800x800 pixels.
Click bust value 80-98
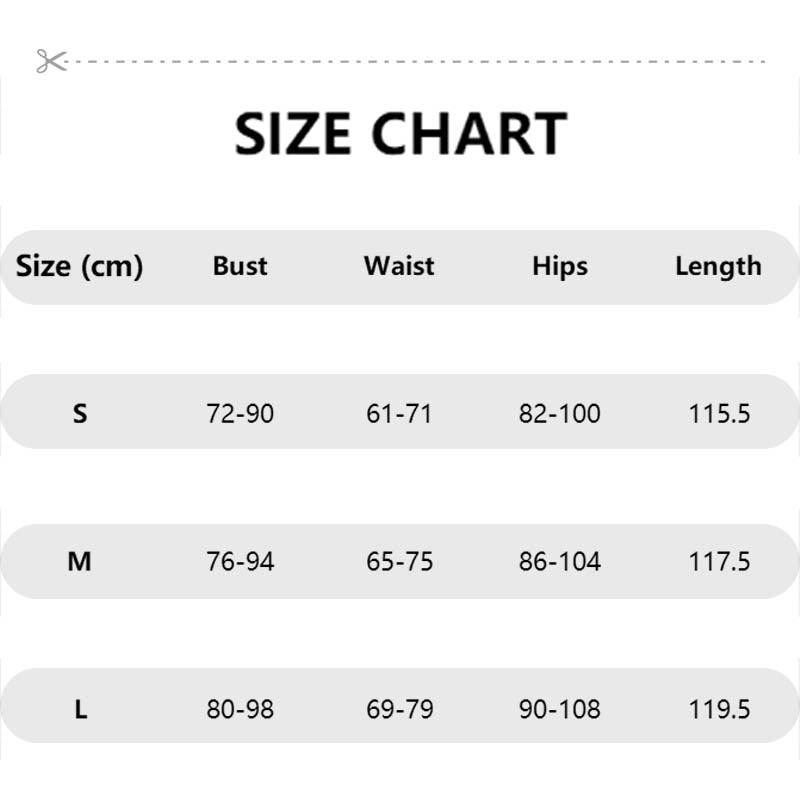[x=240, y=710]
